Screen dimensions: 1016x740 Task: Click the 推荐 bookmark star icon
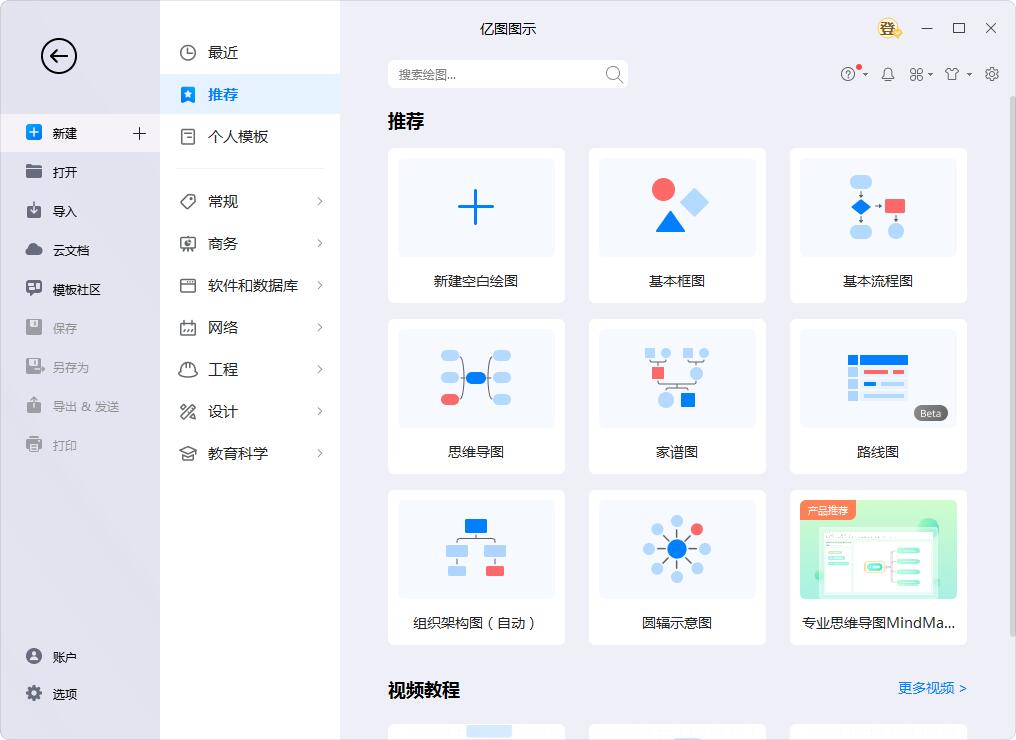(x=188, y=95)
